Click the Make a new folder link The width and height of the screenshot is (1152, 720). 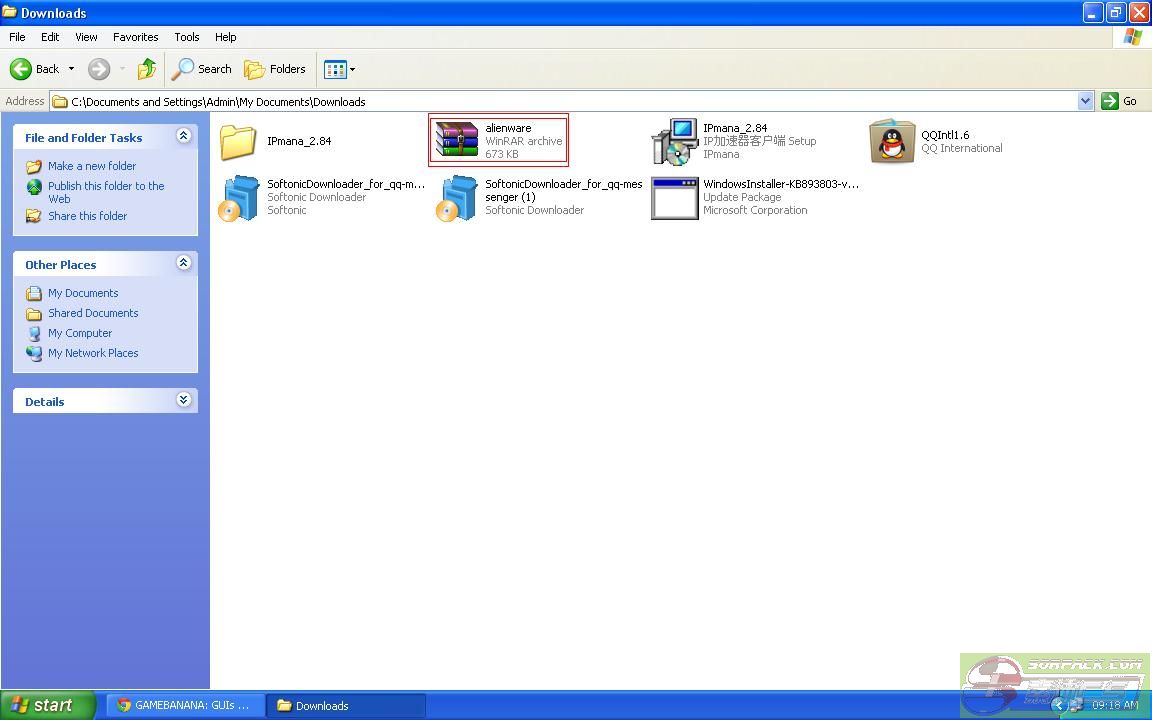coord(91,166)
